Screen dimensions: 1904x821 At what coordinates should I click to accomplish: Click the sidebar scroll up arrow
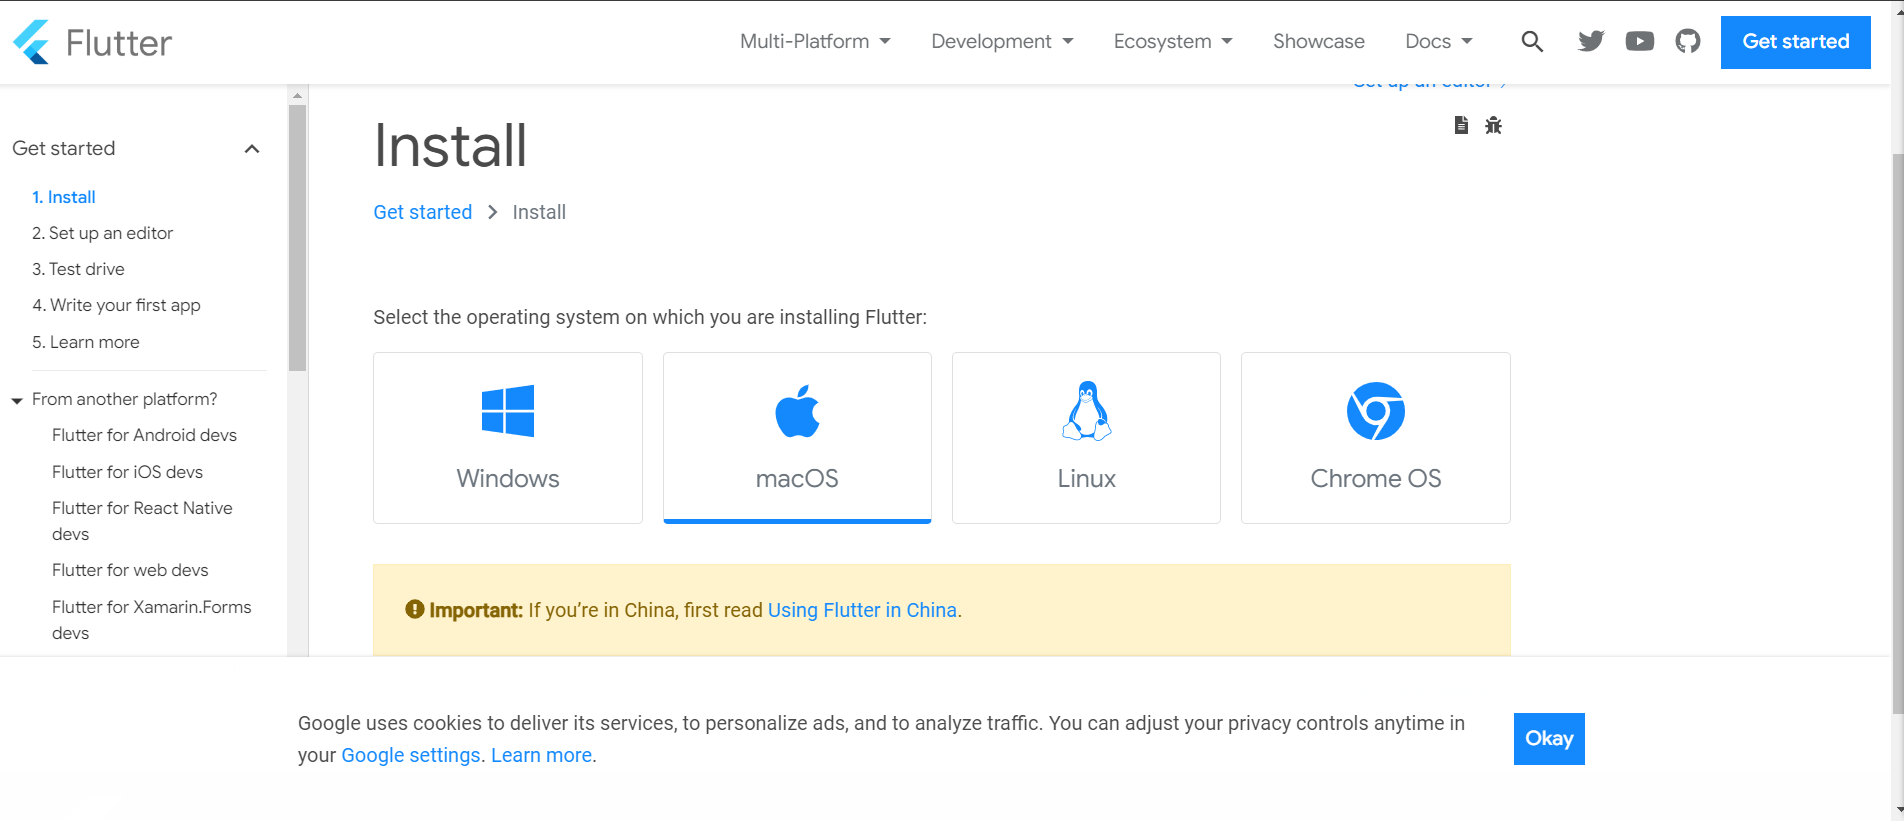pos(297,95)
